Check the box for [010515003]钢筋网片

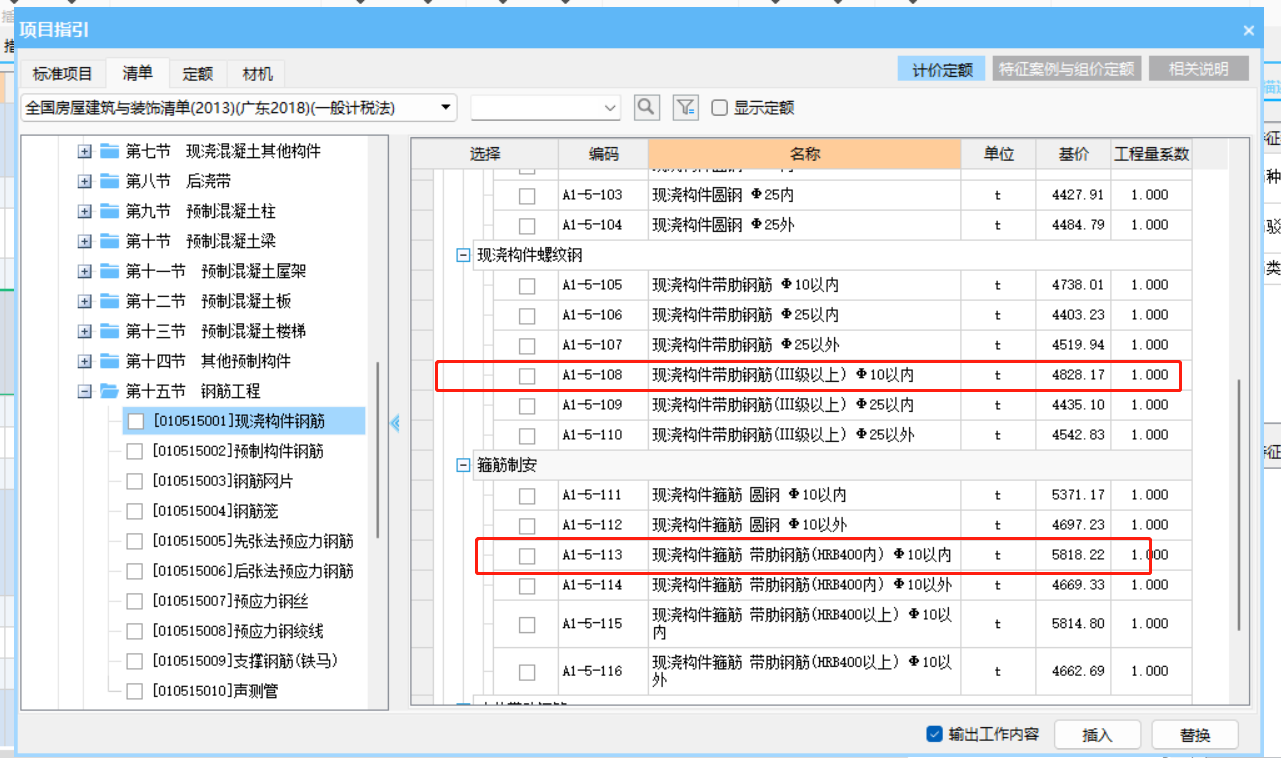[135, 482]
